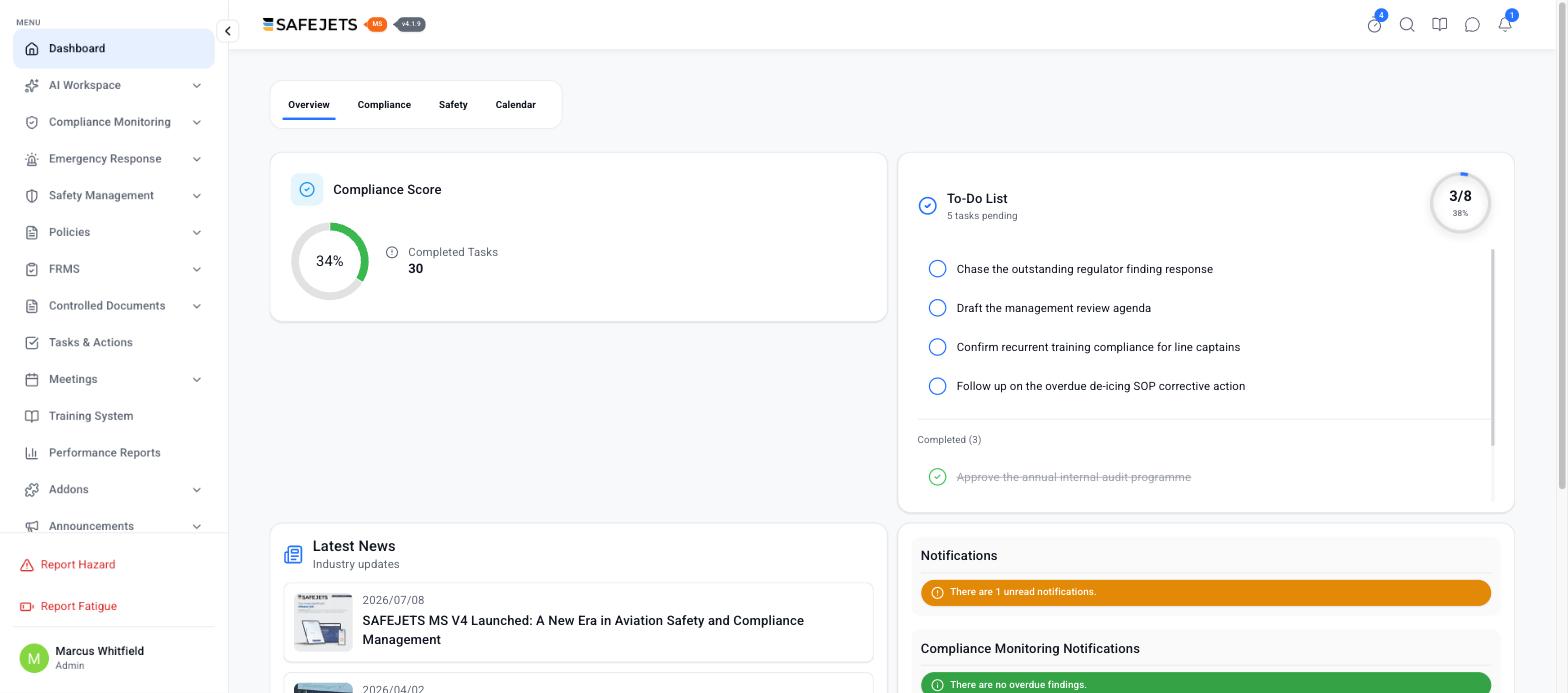Click the v4.1.9 version badge

click(x=411, y=24)
